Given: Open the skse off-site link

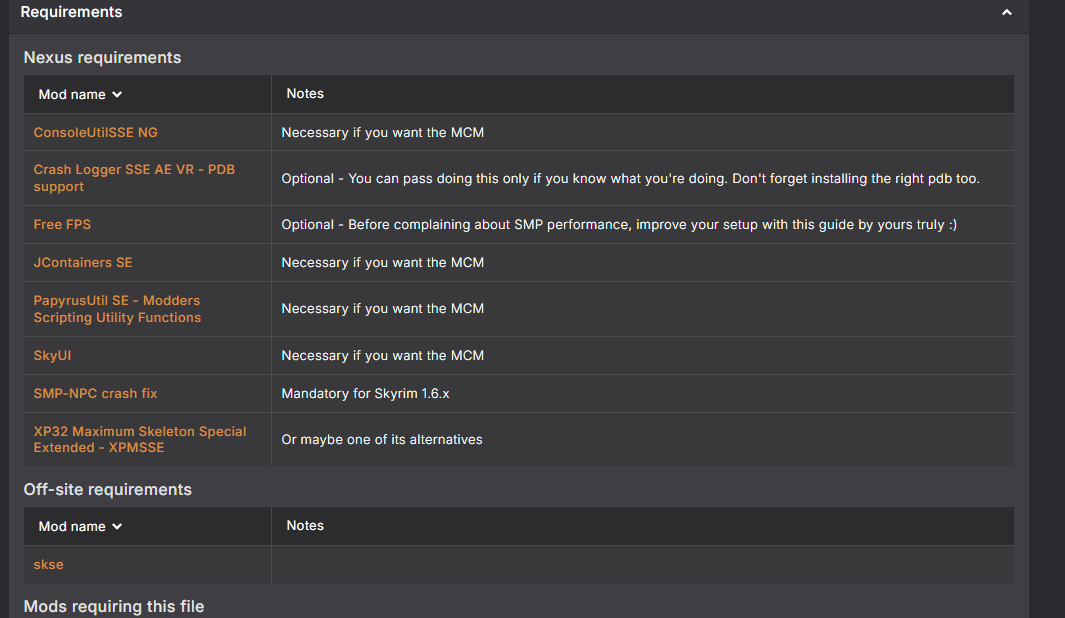Looking at the screenshot, I should (48, 564).
